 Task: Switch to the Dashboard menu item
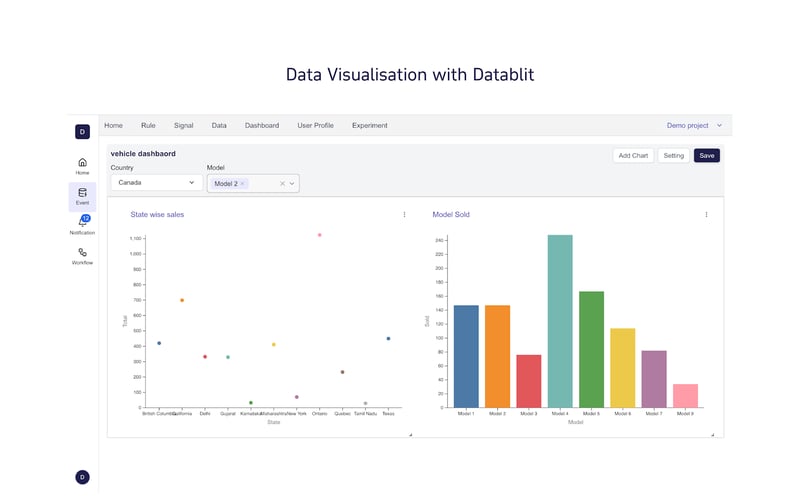click(x=262, y=126)
